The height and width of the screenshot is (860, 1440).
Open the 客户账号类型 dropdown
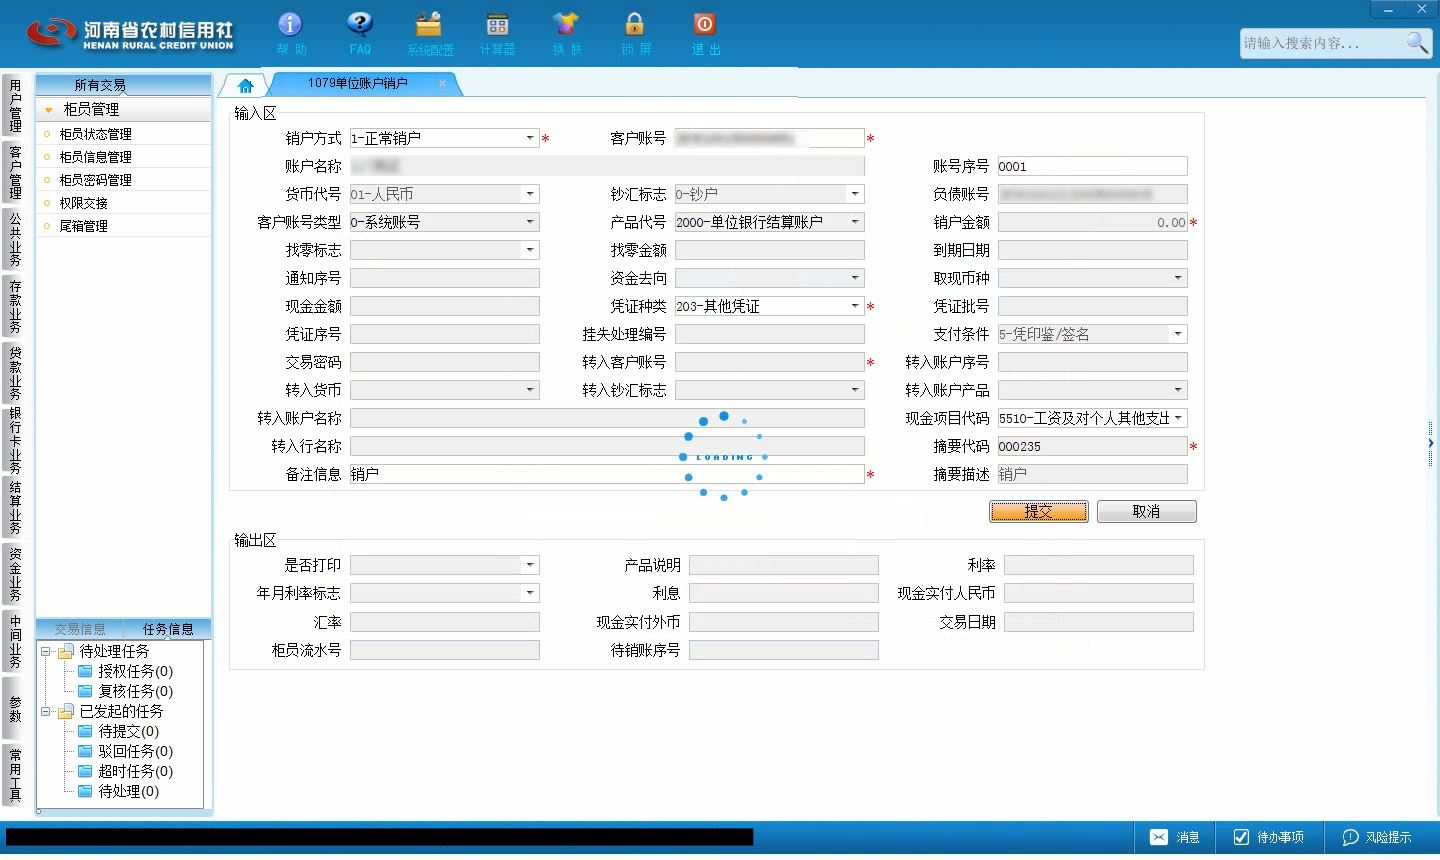pyautogui.click(x=530, y=222)
